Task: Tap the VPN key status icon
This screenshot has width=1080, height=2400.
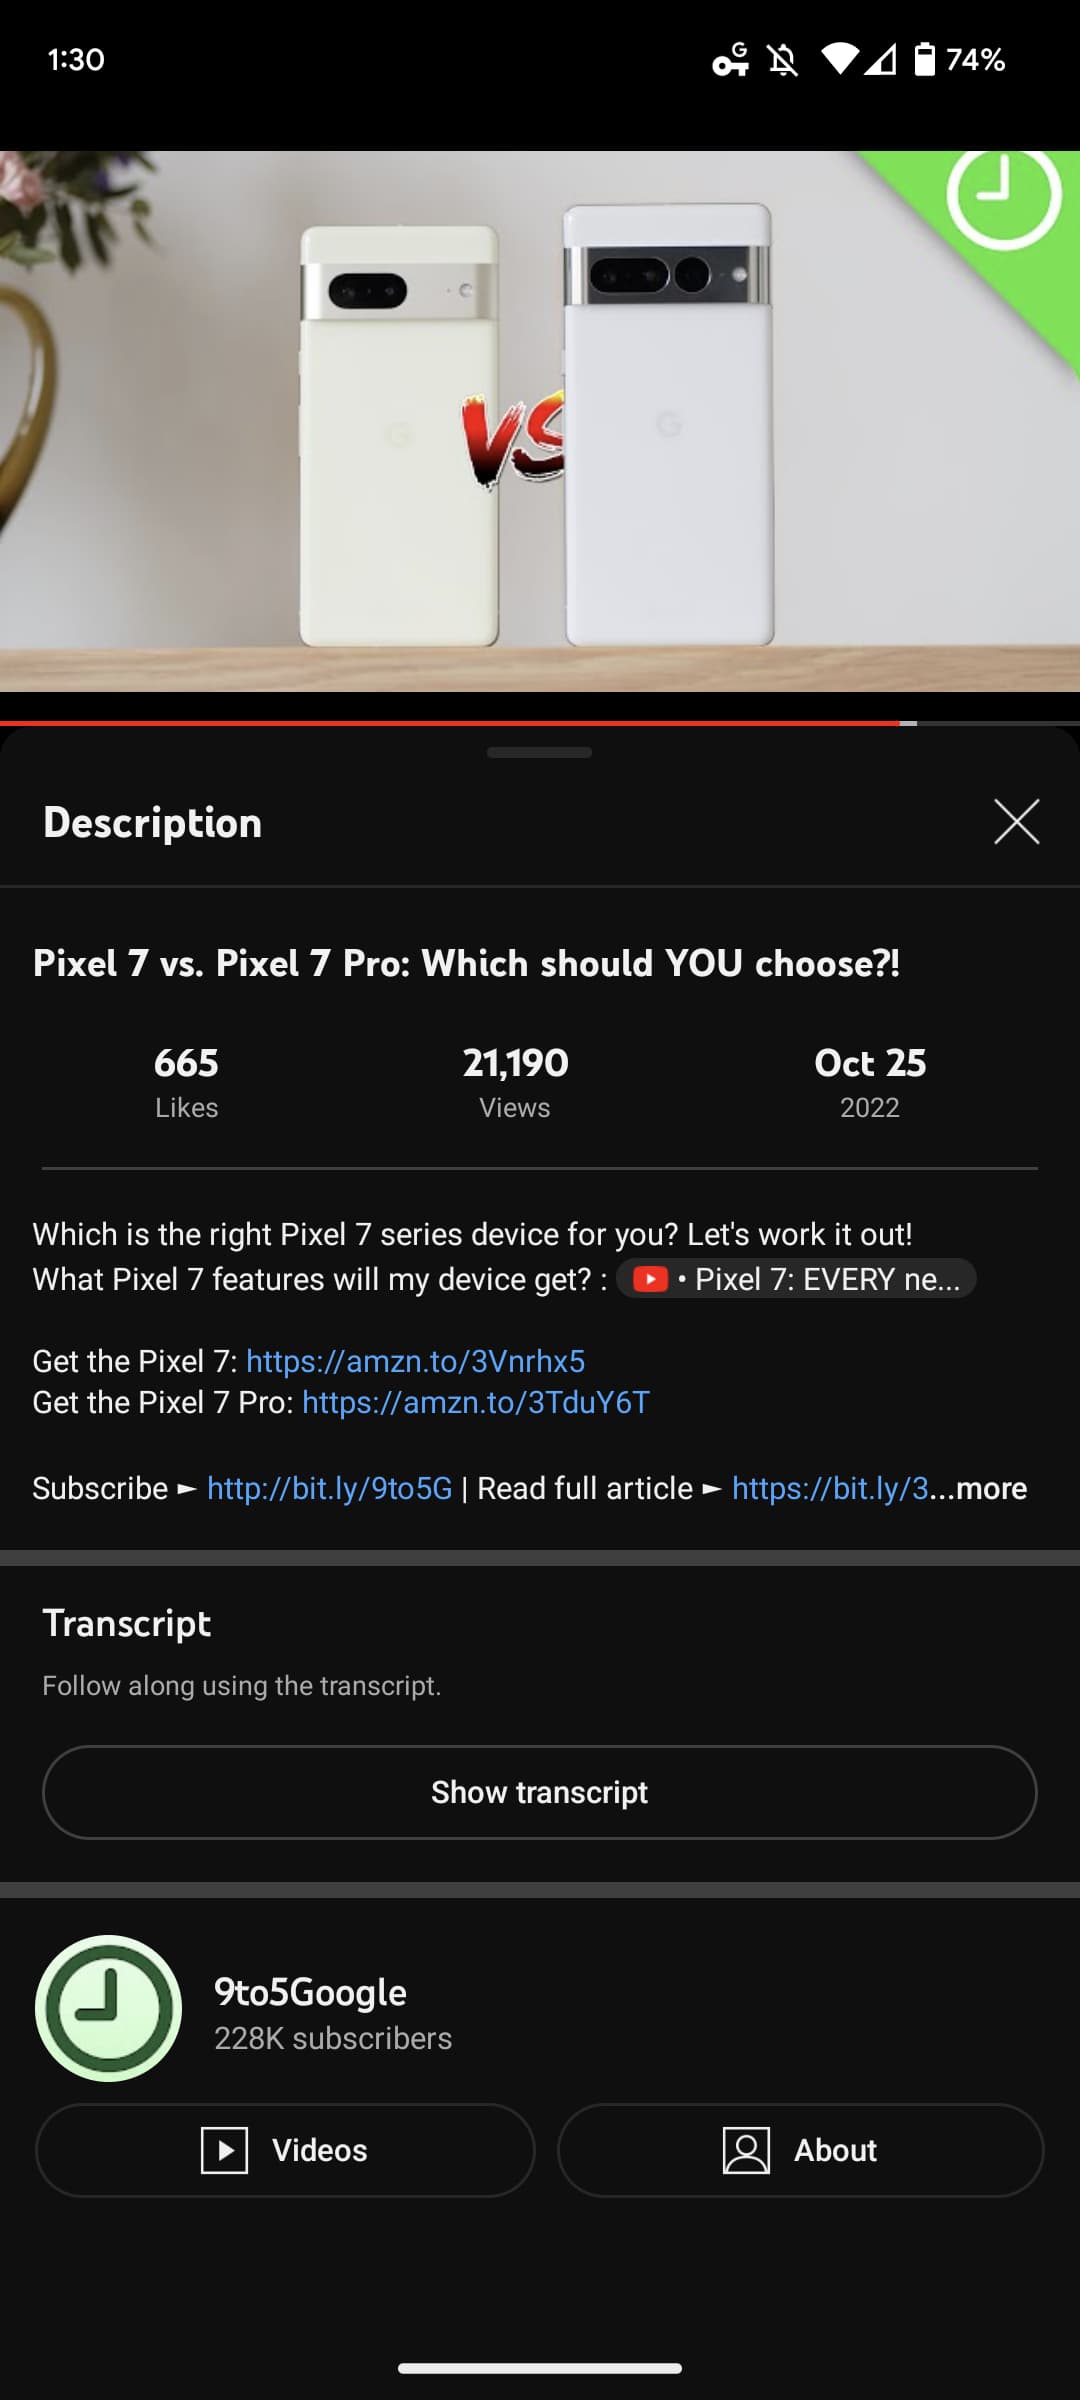Action: pos(730,60)
